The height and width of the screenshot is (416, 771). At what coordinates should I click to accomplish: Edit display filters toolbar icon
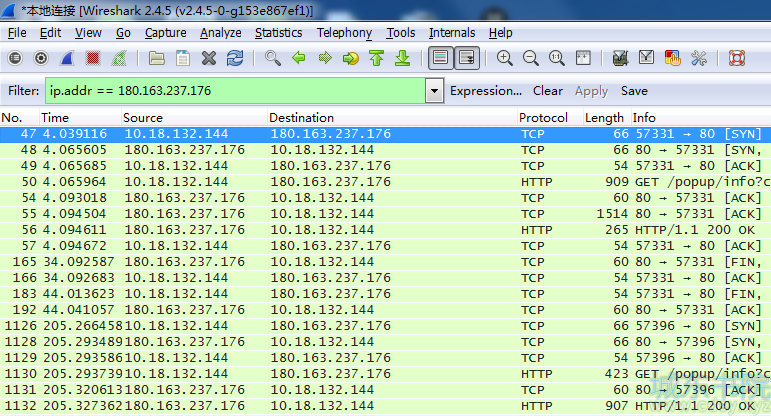(647, 59)
